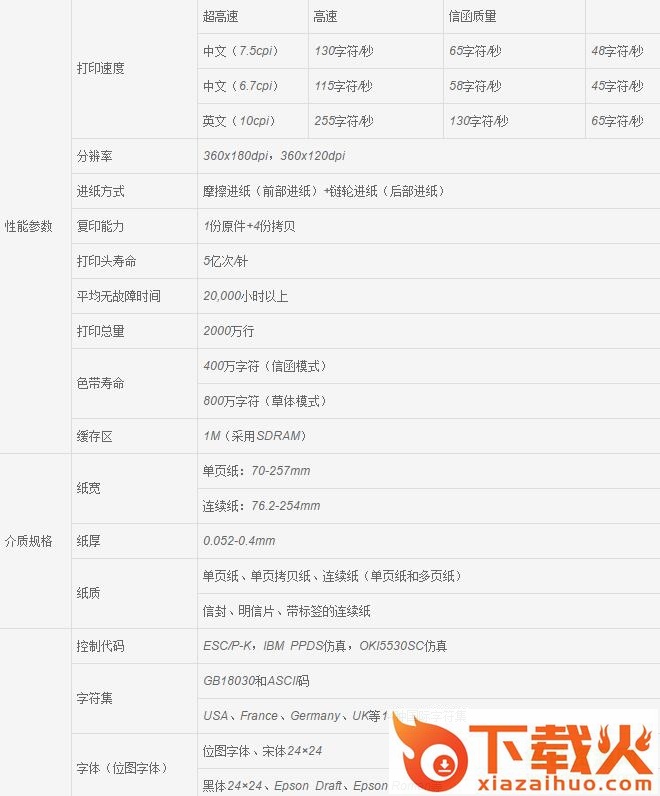Select the 单页纸、单页拷贝纸、连续纸 paper type row
Image resolution: width=660 pixels, height=796 pixels.
pos(333,576)
